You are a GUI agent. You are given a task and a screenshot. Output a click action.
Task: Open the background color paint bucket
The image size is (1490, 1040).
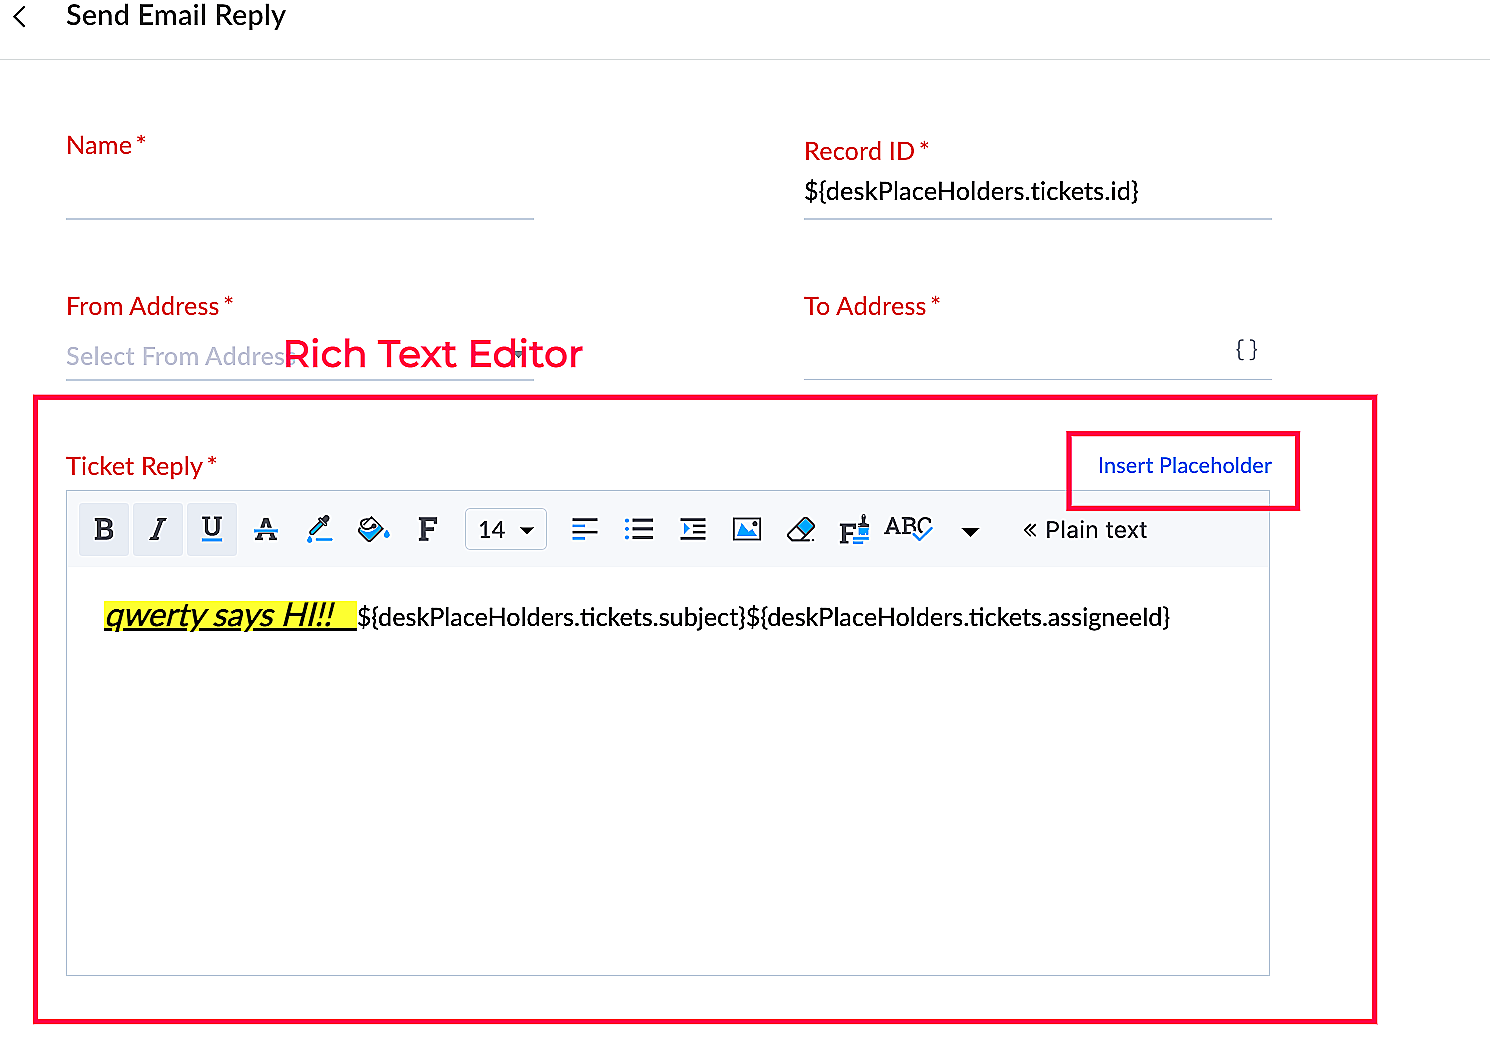click(373, 529)
